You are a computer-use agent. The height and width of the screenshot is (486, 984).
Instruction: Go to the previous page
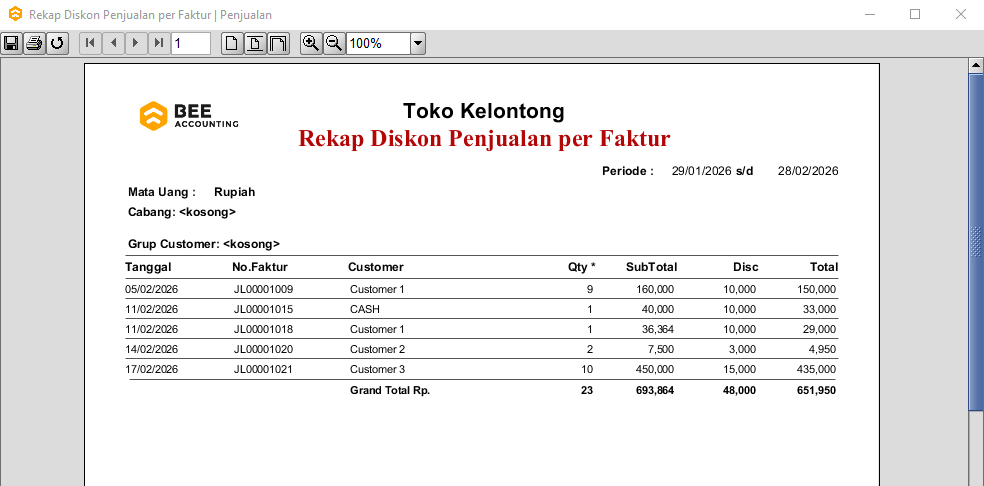113,43
